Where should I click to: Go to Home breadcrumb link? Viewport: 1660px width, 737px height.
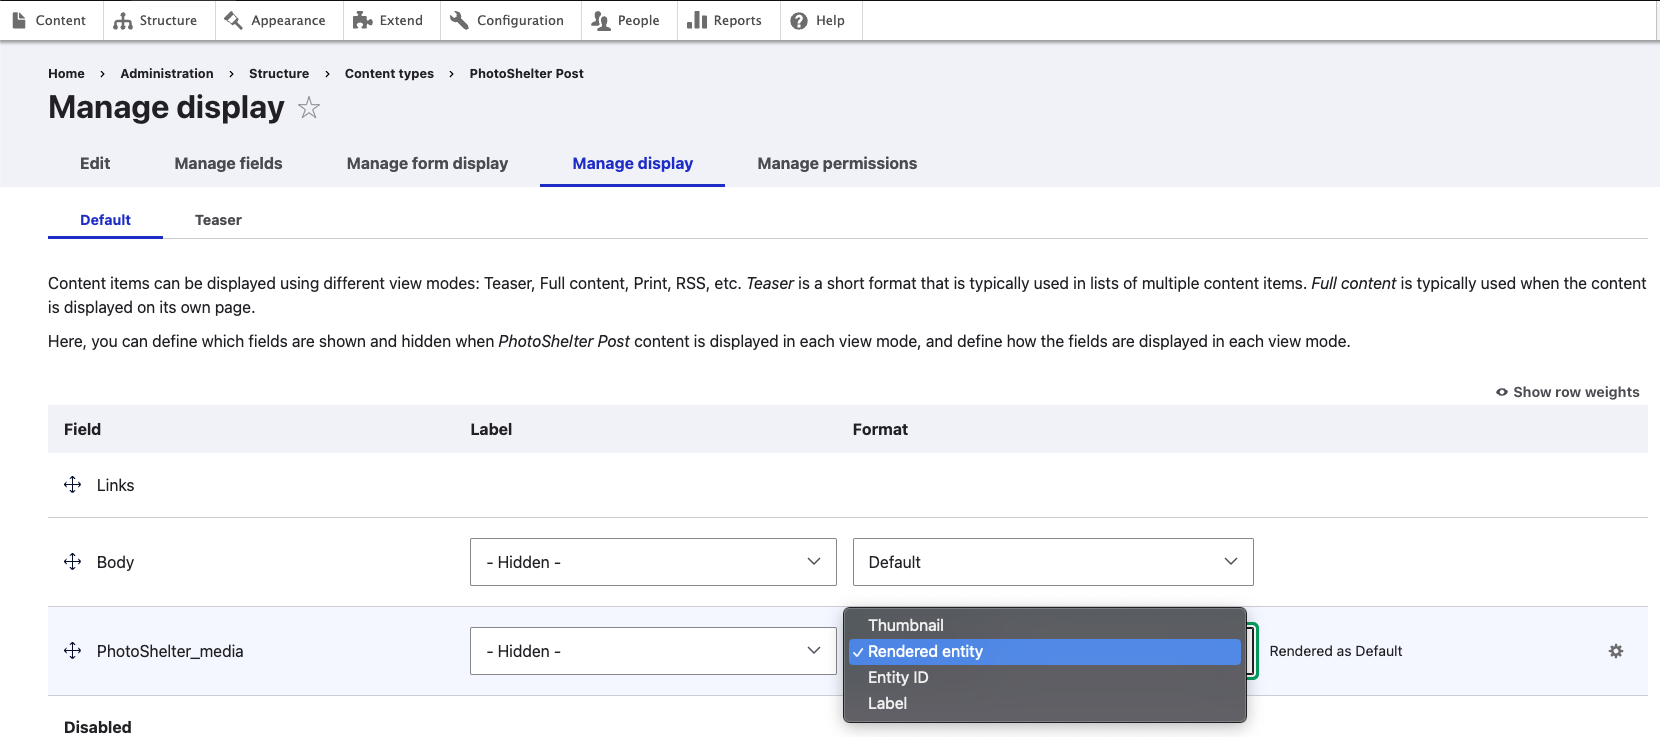pos(66,73)
